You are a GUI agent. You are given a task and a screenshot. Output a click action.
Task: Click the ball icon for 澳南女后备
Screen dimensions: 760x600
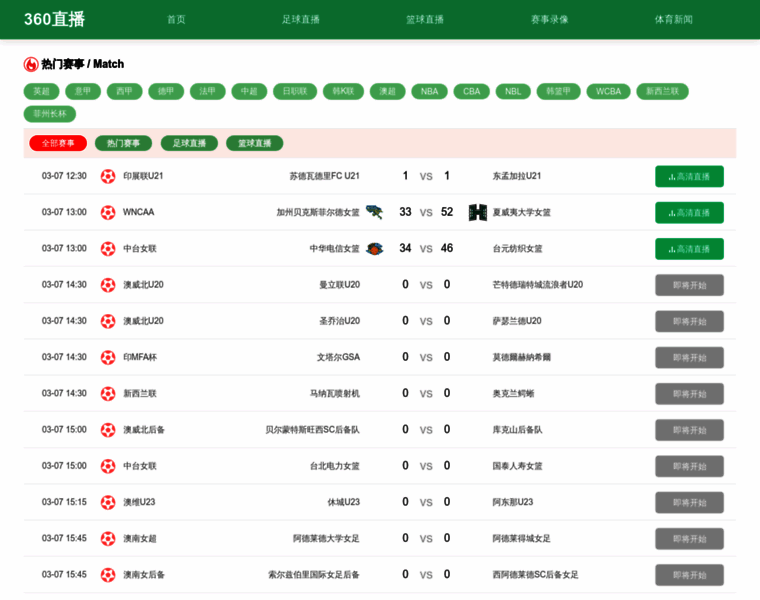[x=108, y=575]
